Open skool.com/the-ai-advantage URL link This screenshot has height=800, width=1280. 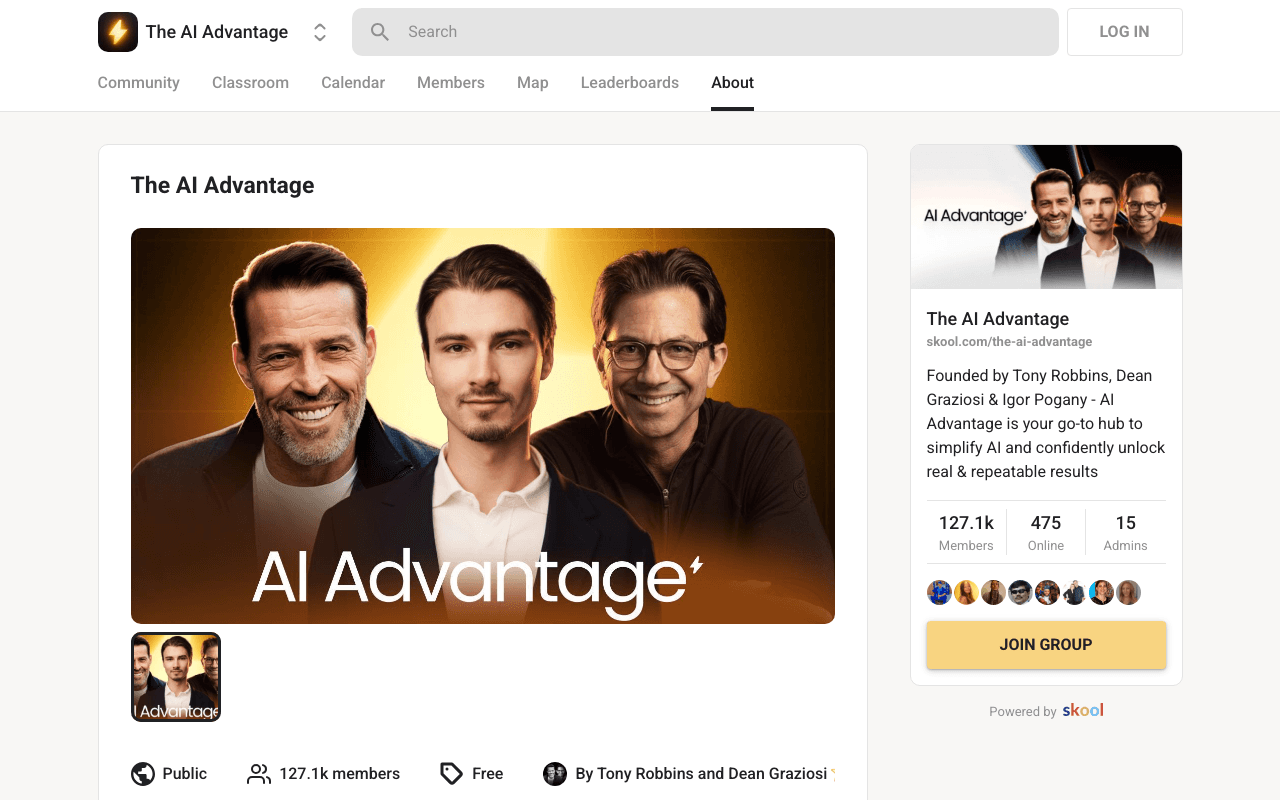click(x=1009, y=342)
